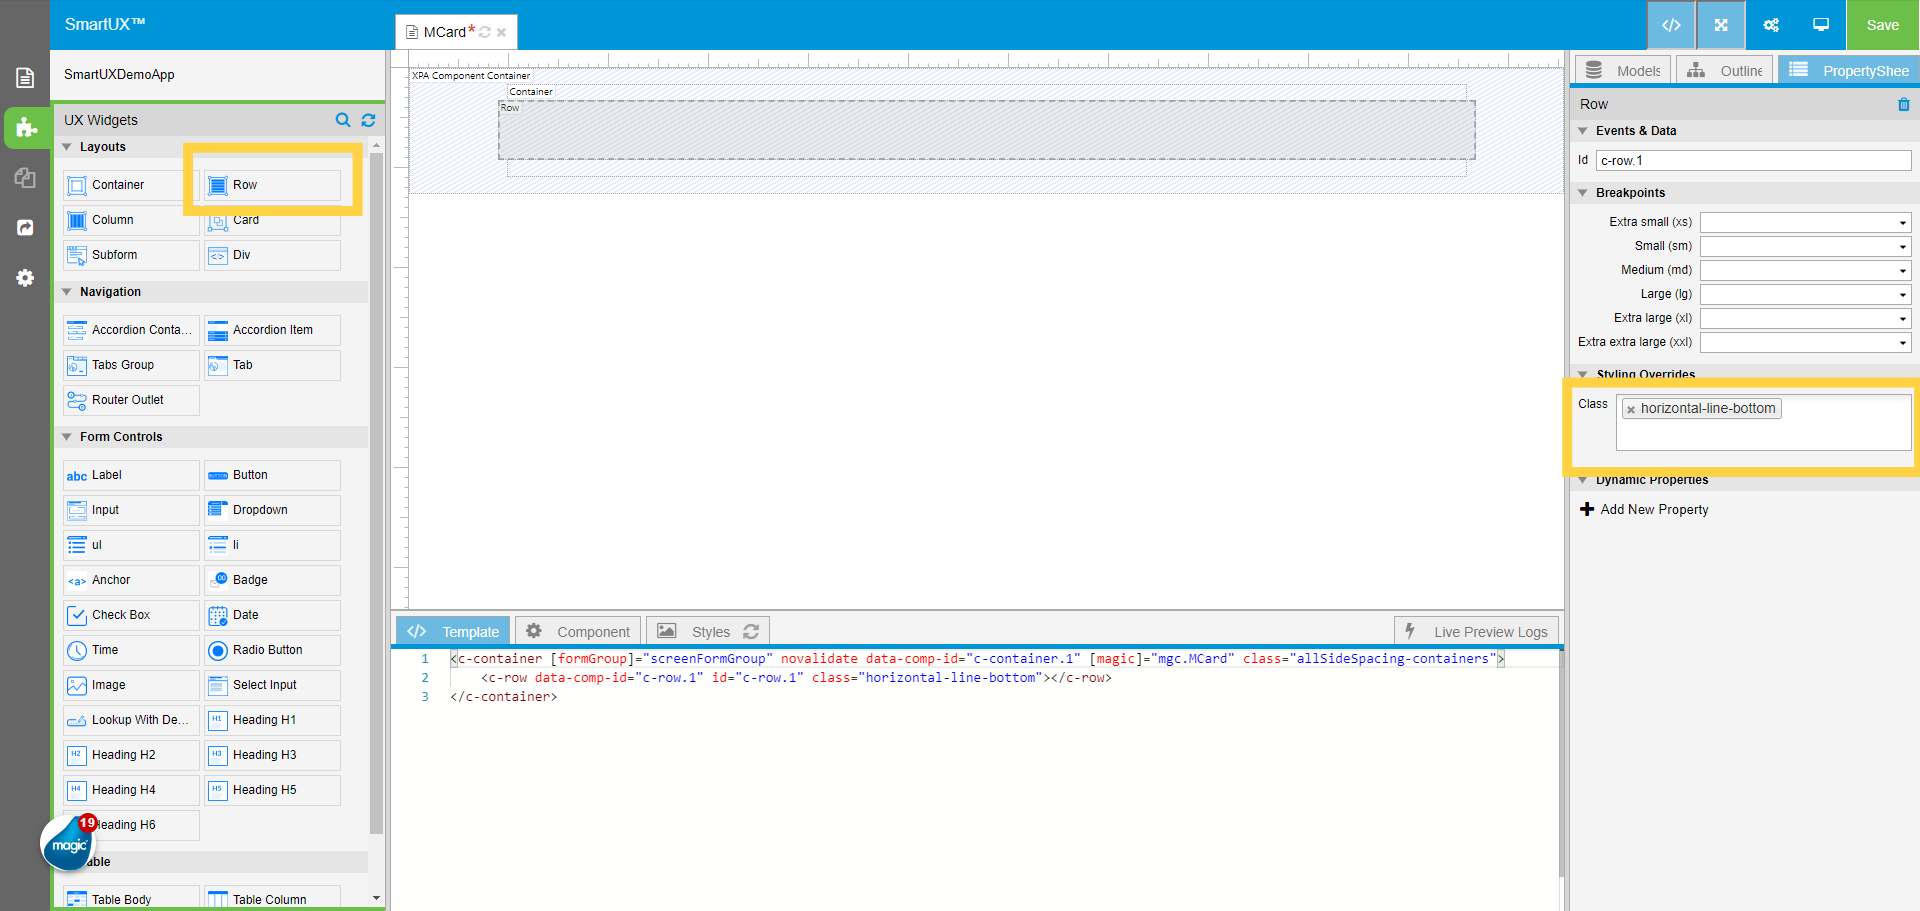The height and width of the screenshot is (911, 1920).
Task: Click the search icon in UX Widgets panel
Action: coord(343,120)
